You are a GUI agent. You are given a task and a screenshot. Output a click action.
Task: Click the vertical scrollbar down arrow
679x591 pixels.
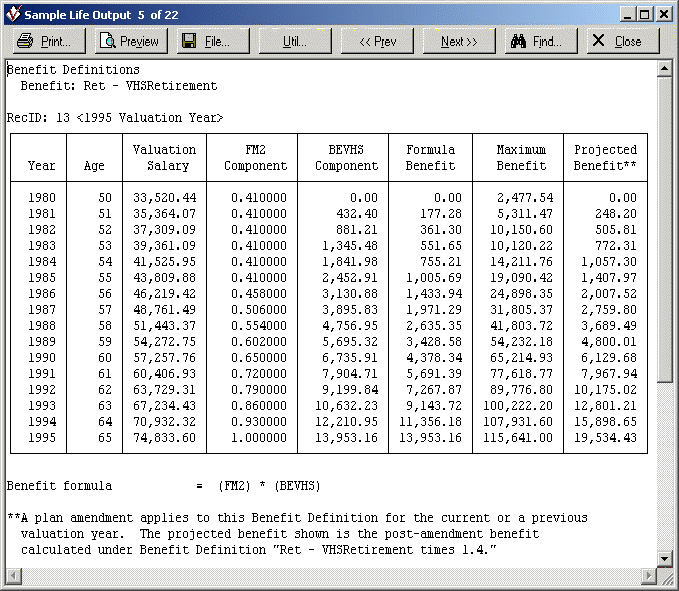(664, 558)
